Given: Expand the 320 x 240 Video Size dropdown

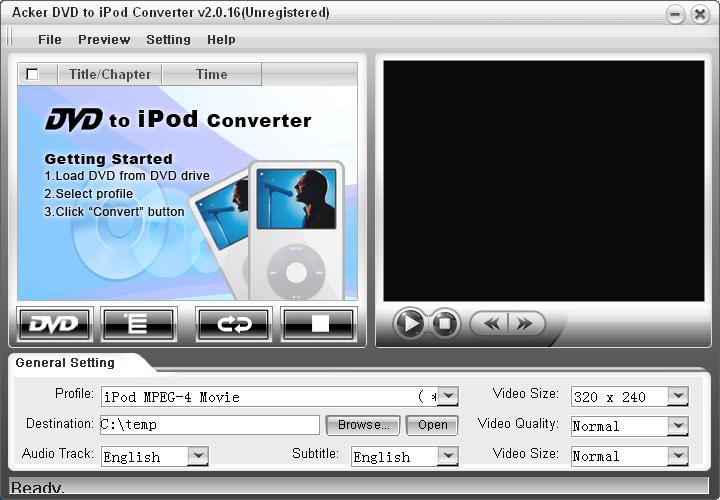Looking at the screenshot, I should [678, 396].
